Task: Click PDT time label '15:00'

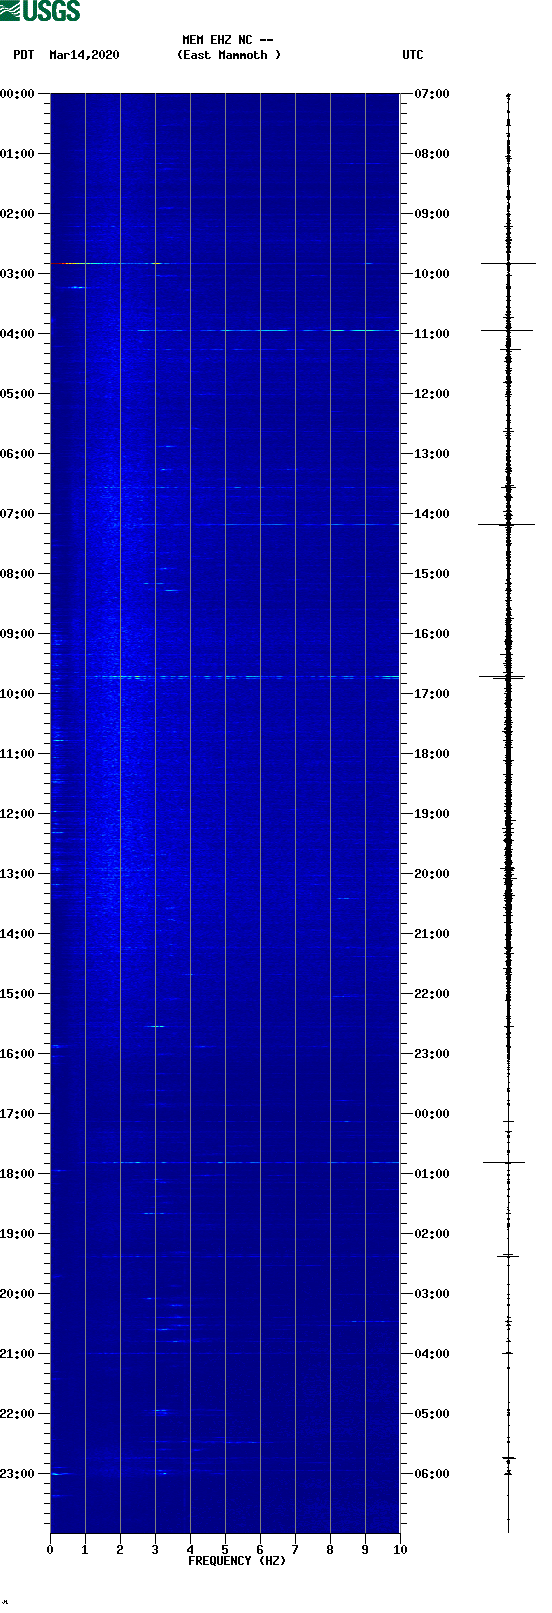Action: (18, 994)
